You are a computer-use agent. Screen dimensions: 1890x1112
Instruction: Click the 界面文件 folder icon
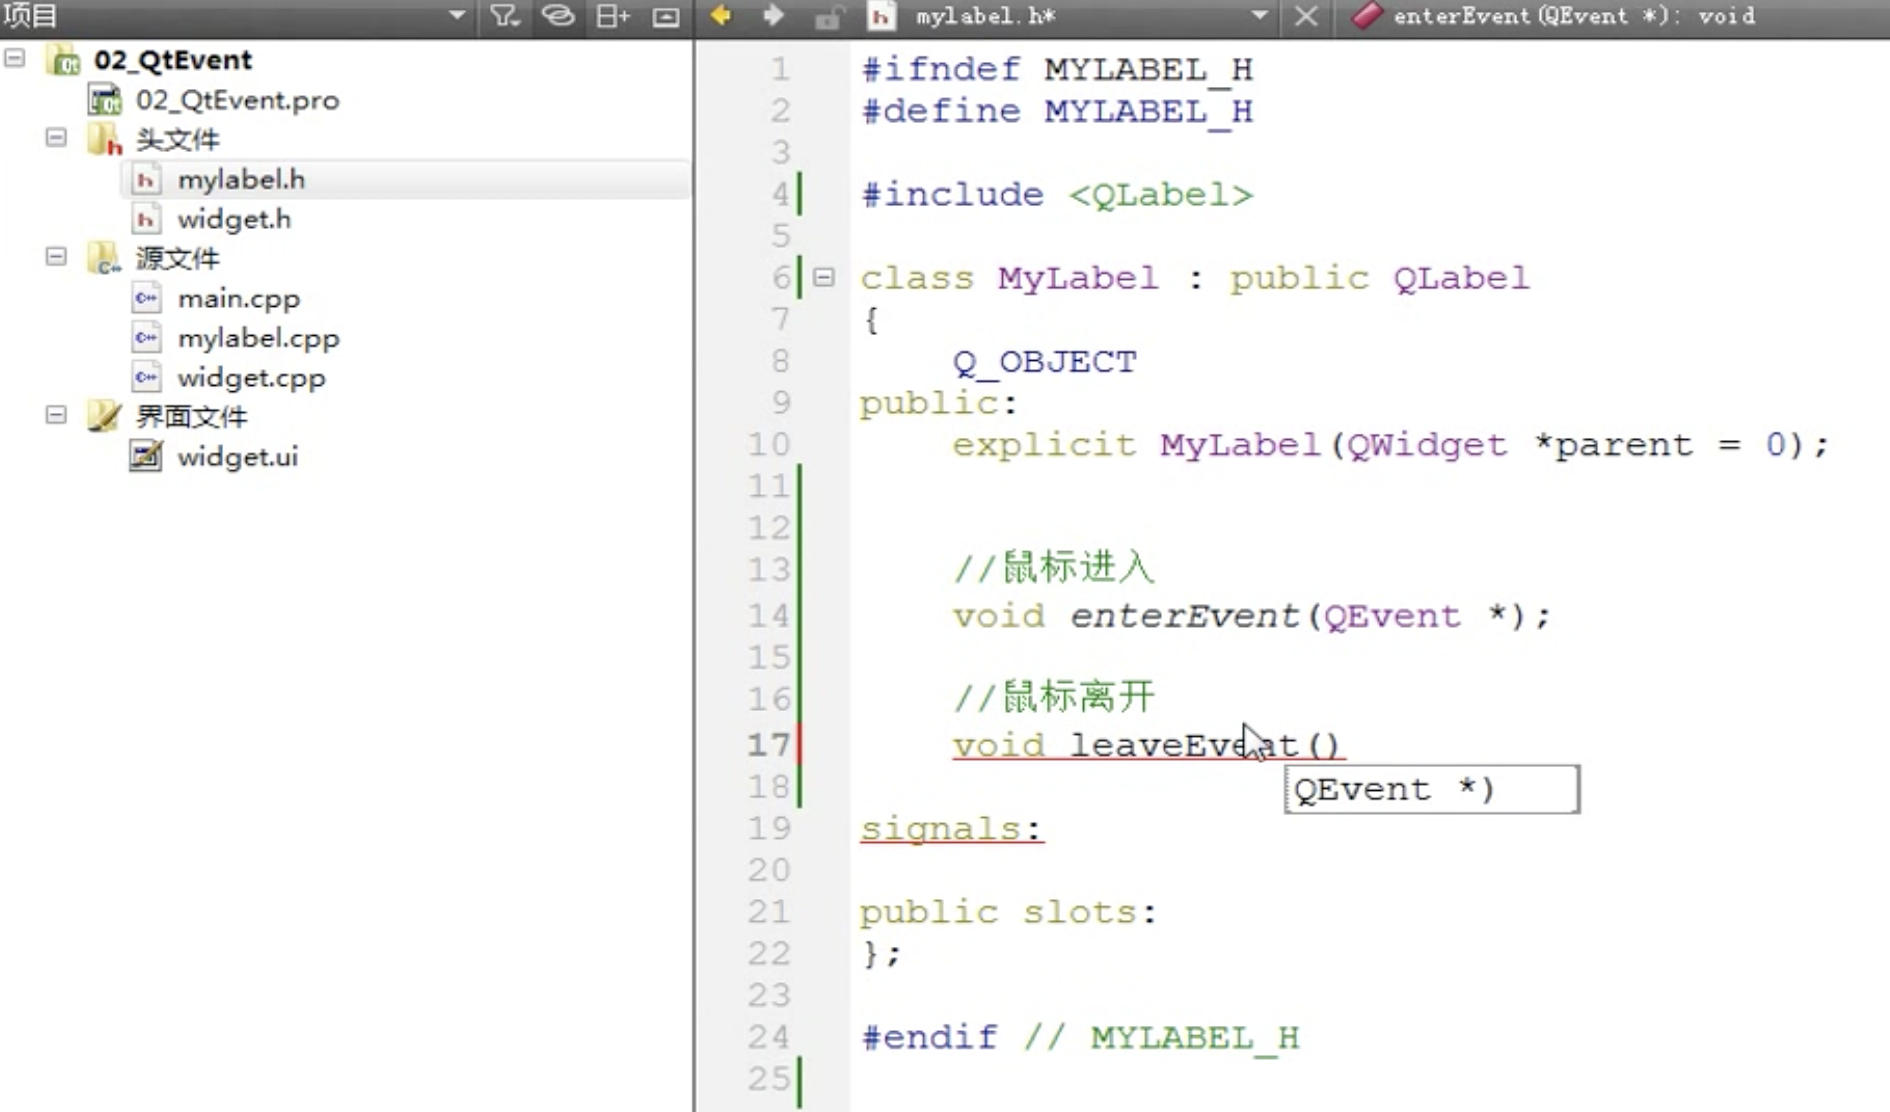tap(104, 416)
